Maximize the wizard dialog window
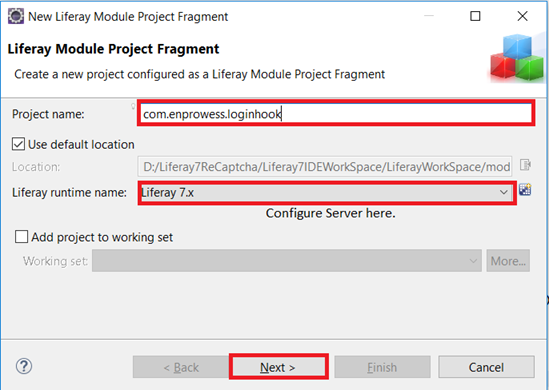This screenshot has height=390, width=549. (475, 16)
